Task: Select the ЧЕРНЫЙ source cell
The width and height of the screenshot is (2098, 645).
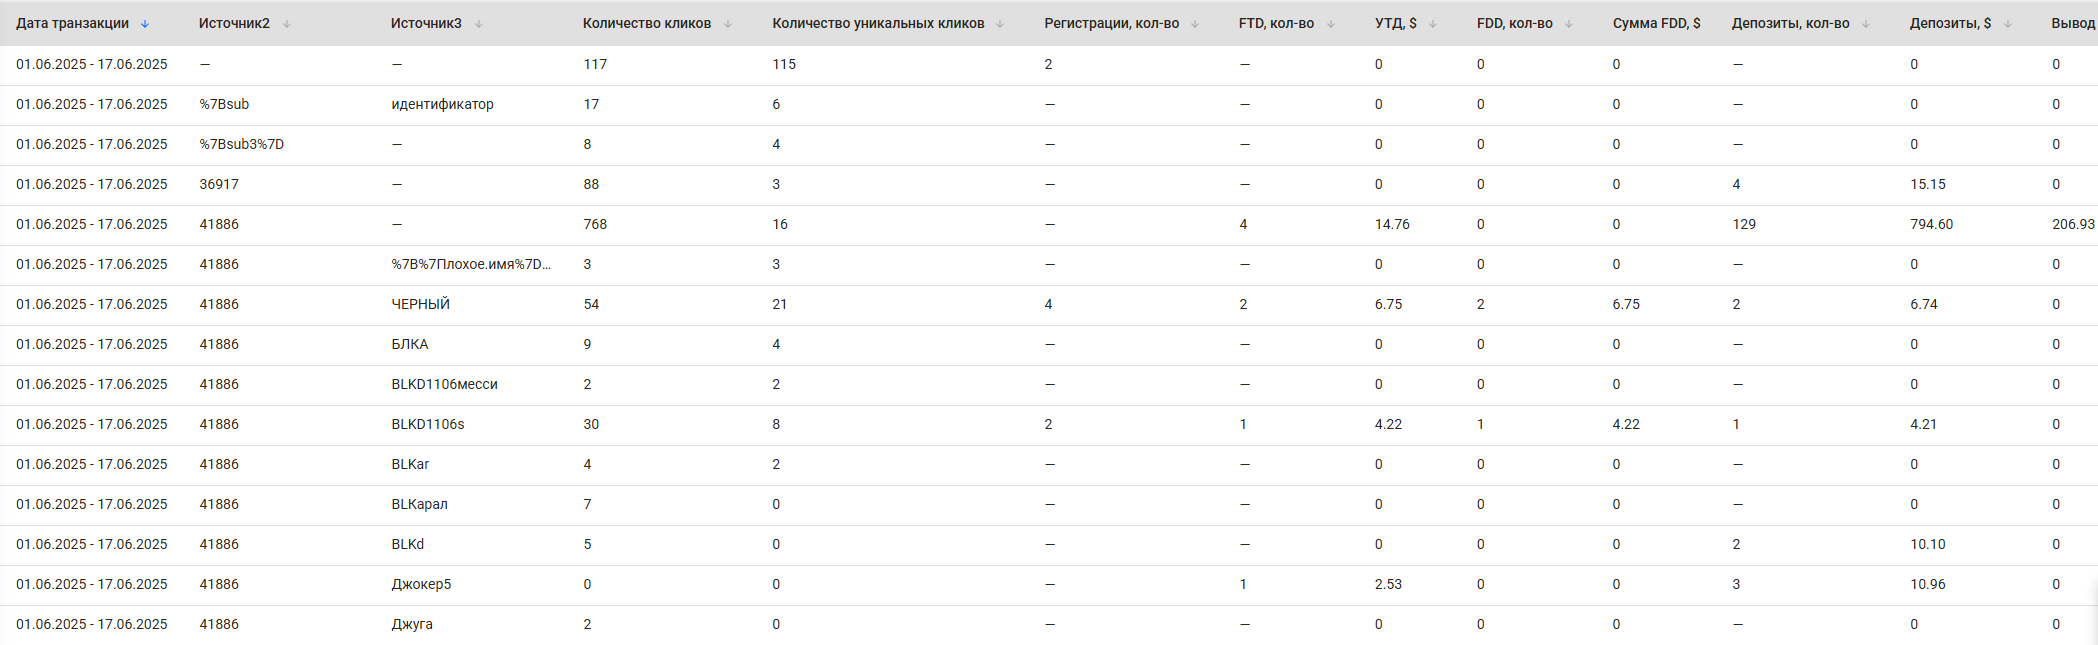Action: (420, 304)
